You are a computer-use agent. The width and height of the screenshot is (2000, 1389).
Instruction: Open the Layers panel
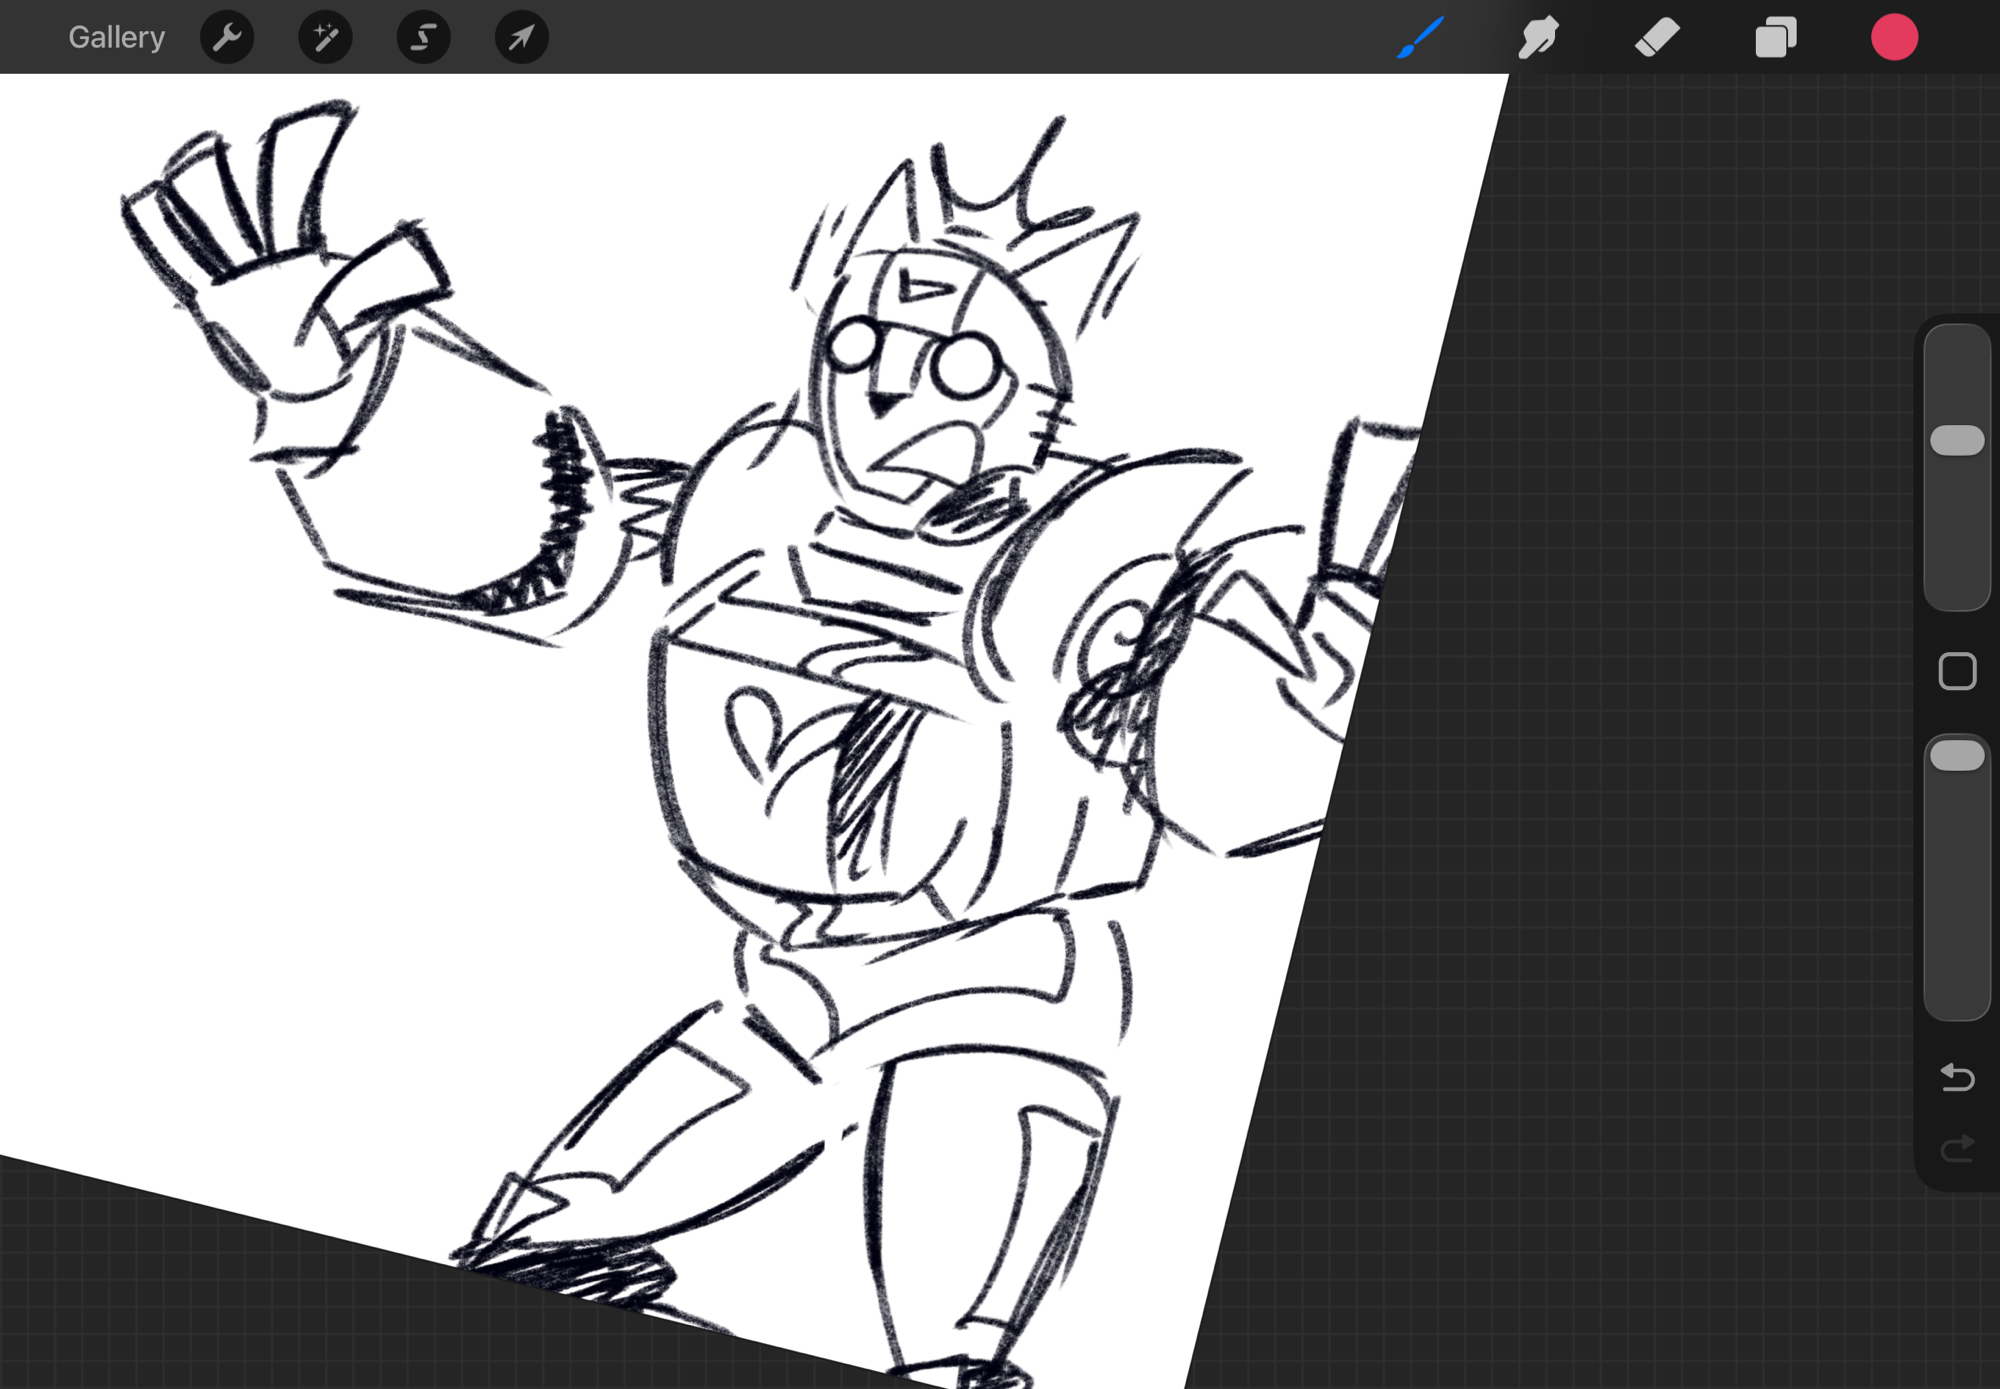(1776, 38)
